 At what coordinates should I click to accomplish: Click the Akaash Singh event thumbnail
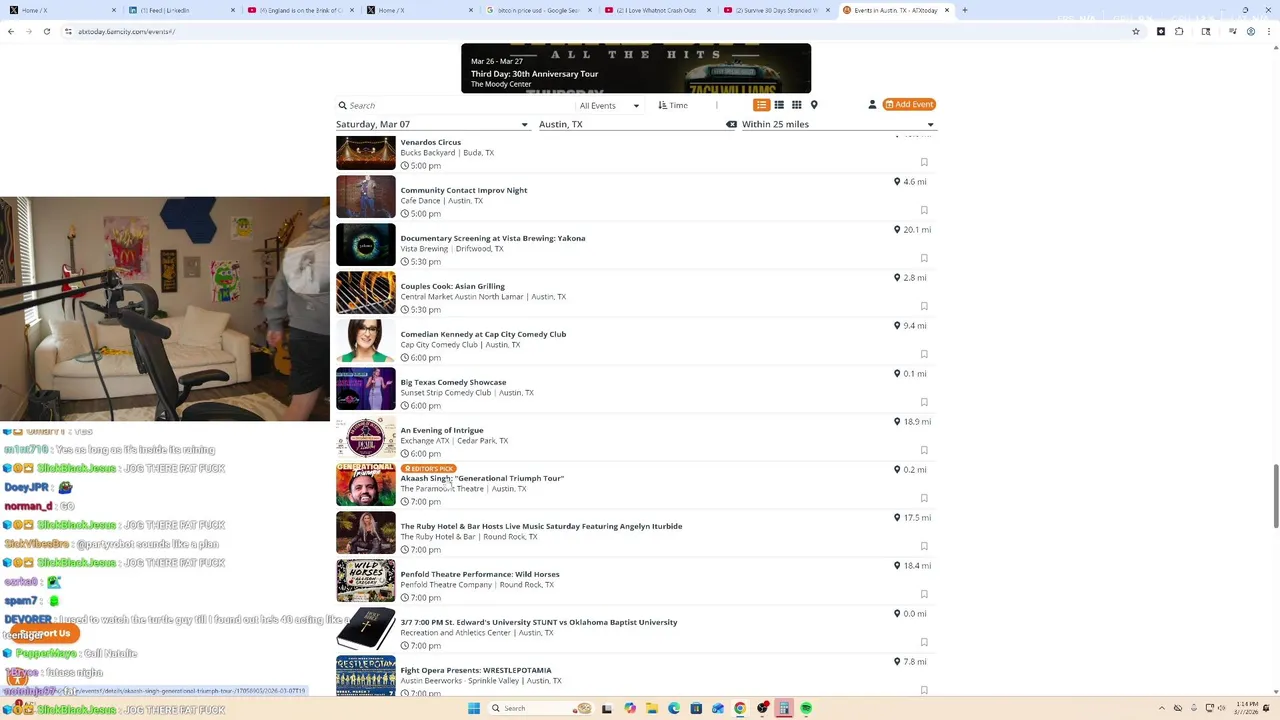click(366, 485)
